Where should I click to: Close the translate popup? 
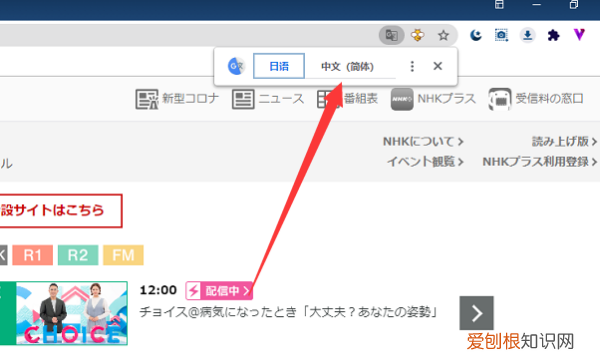click(x=438, y=66)
